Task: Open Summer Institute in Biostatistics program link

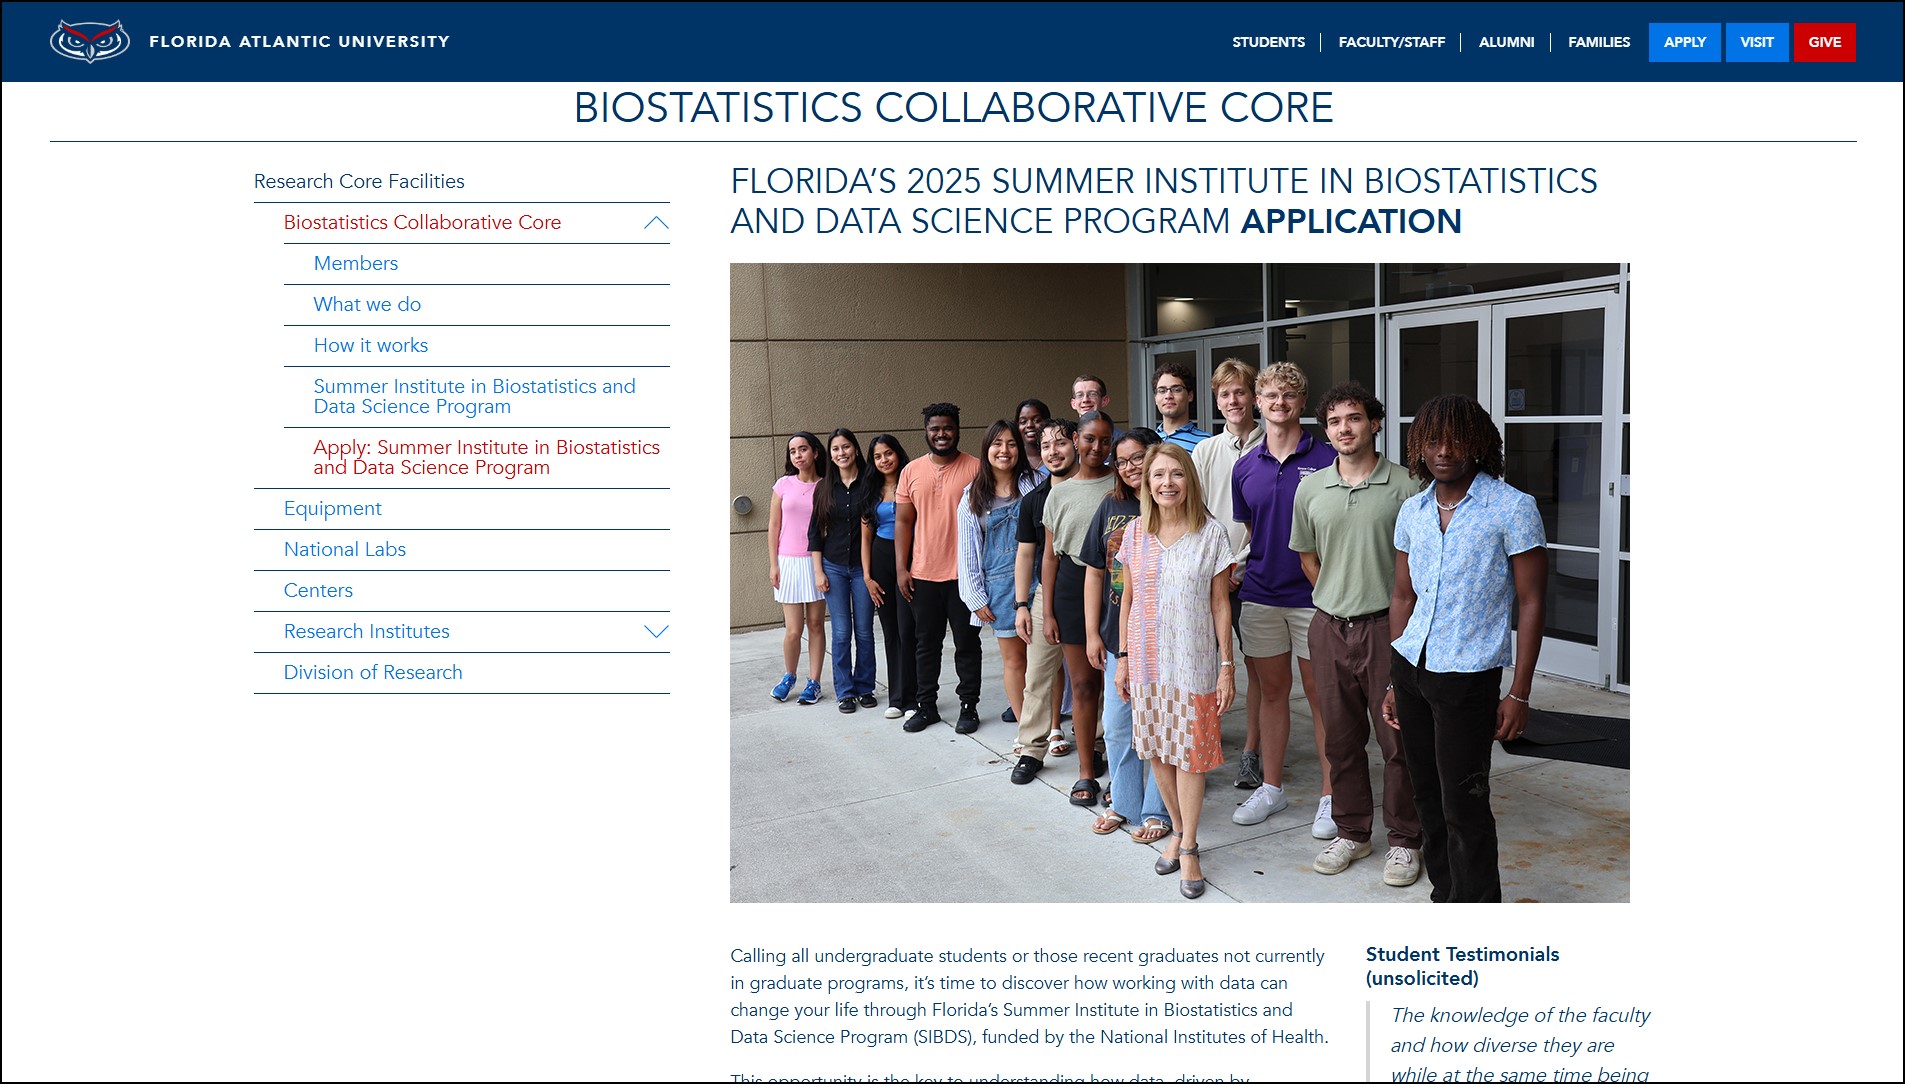Action: [474, 397]
